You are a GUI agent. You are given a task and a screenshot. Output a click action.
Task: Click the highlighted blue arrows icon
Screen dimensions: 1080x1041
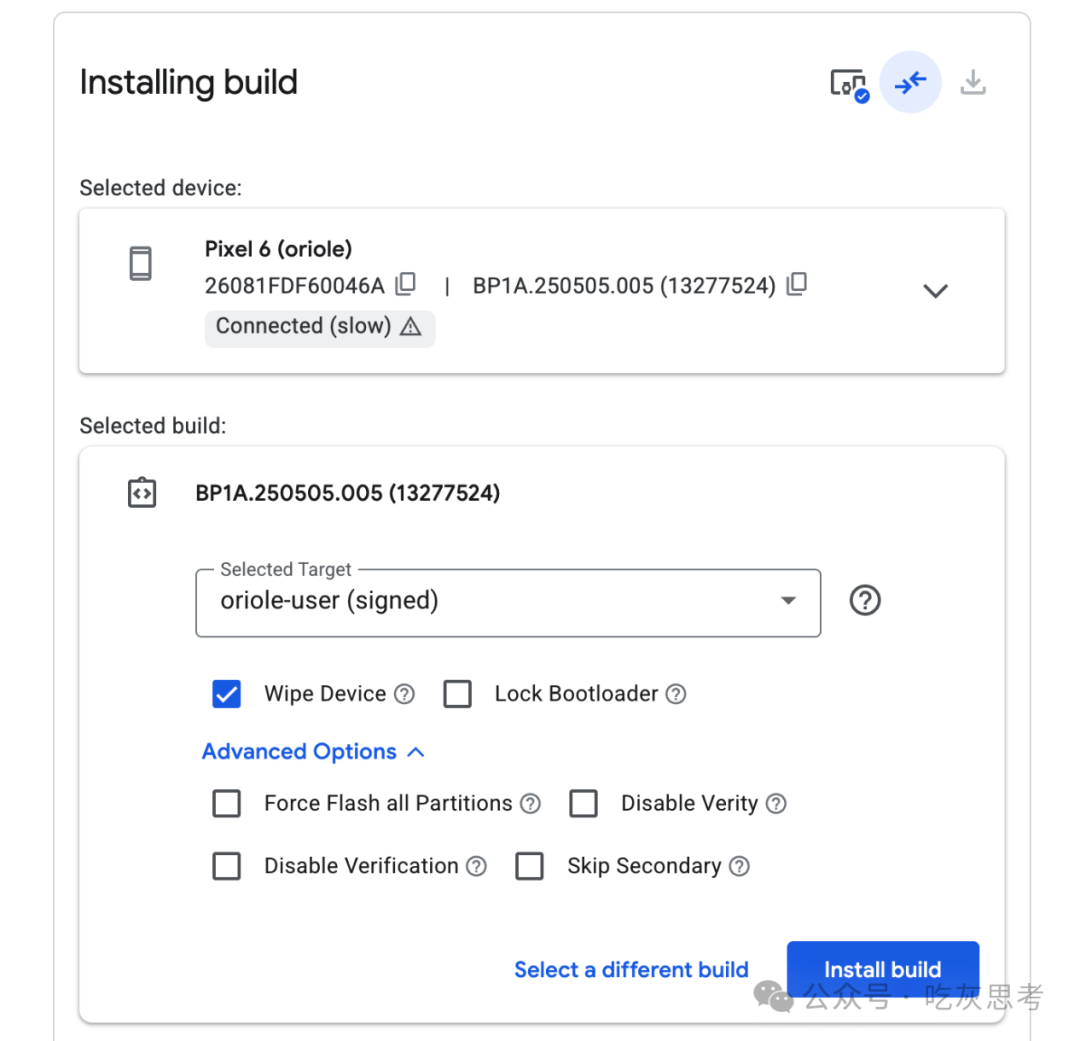(911, 83)
